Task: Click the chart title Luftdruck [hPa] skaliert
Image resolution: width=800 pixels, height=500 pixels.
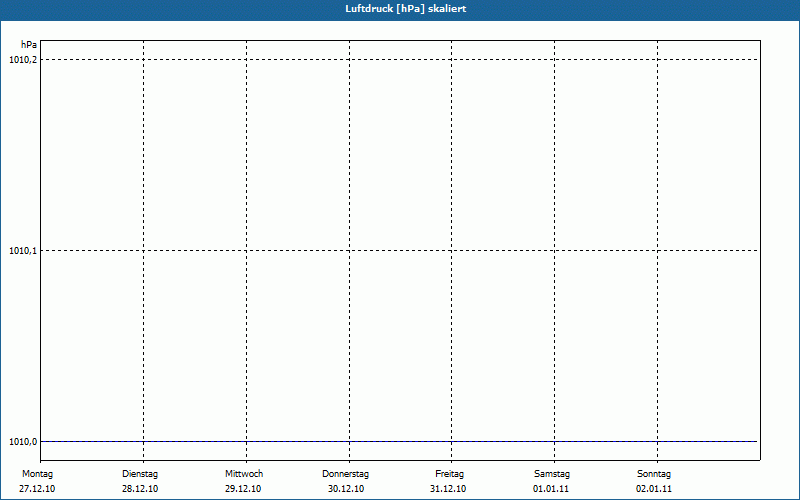Action: [406, 9]
